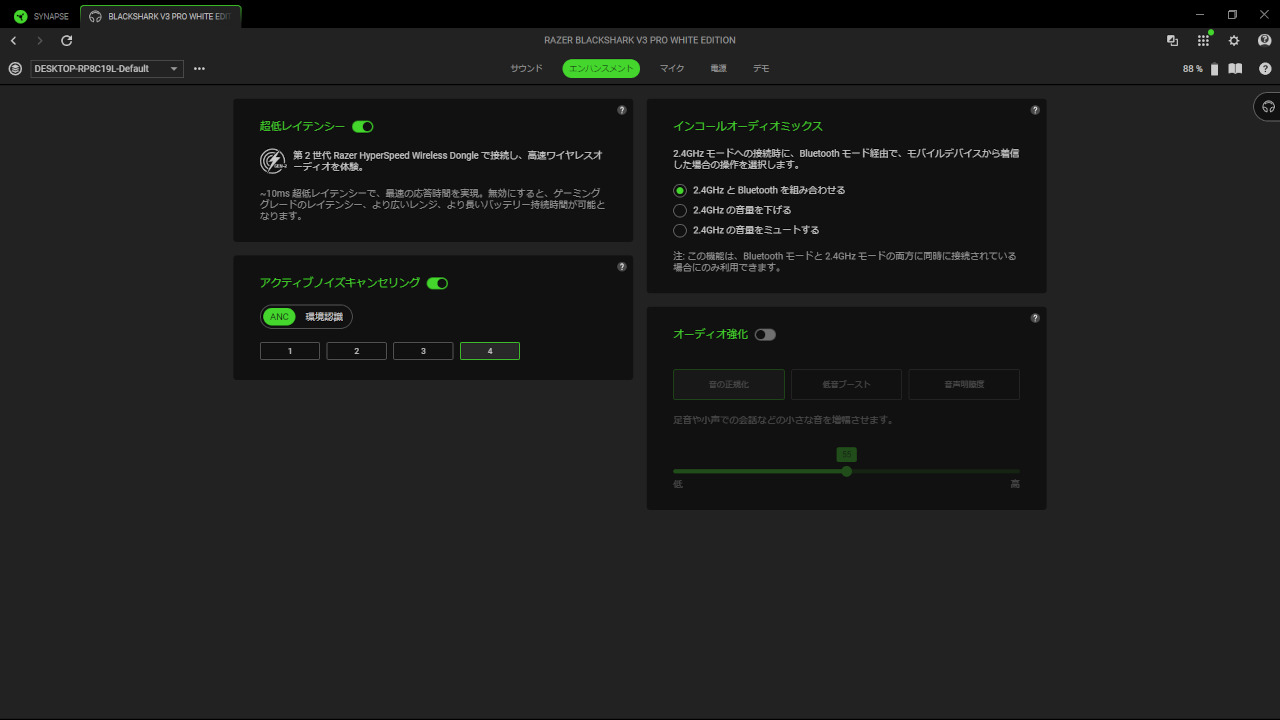Set ANC level to 4
1280x720 pixels.
pyautogui.click(x=490, y=351)
